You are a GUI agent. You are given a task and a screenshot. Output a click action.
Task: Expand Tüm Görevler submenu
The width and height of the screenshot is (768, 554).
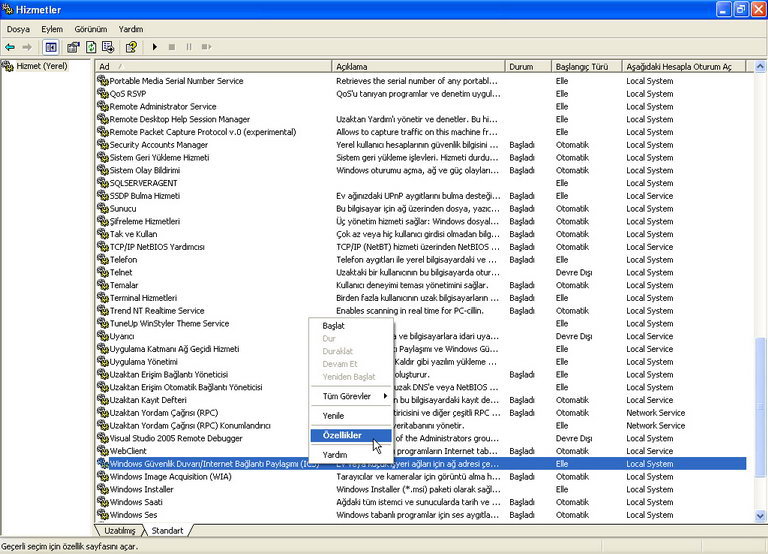point(351,396)
